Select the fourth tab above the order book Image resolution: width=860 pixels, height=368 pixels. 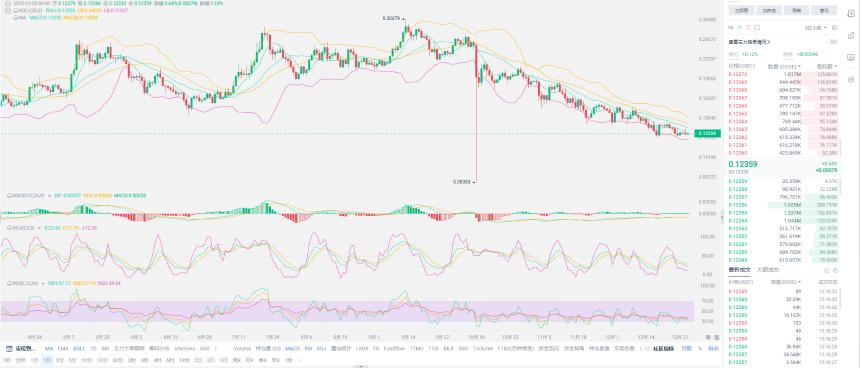[824, 10]
